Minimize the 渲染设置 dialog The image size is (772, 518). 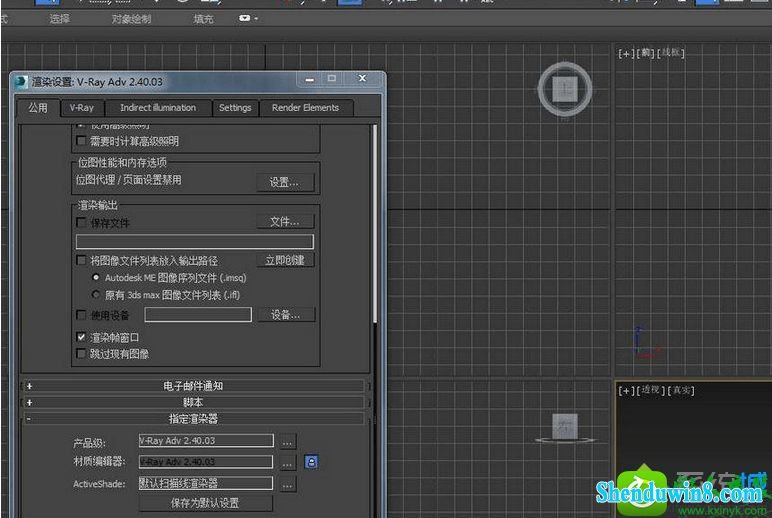(x=310, y=79)
